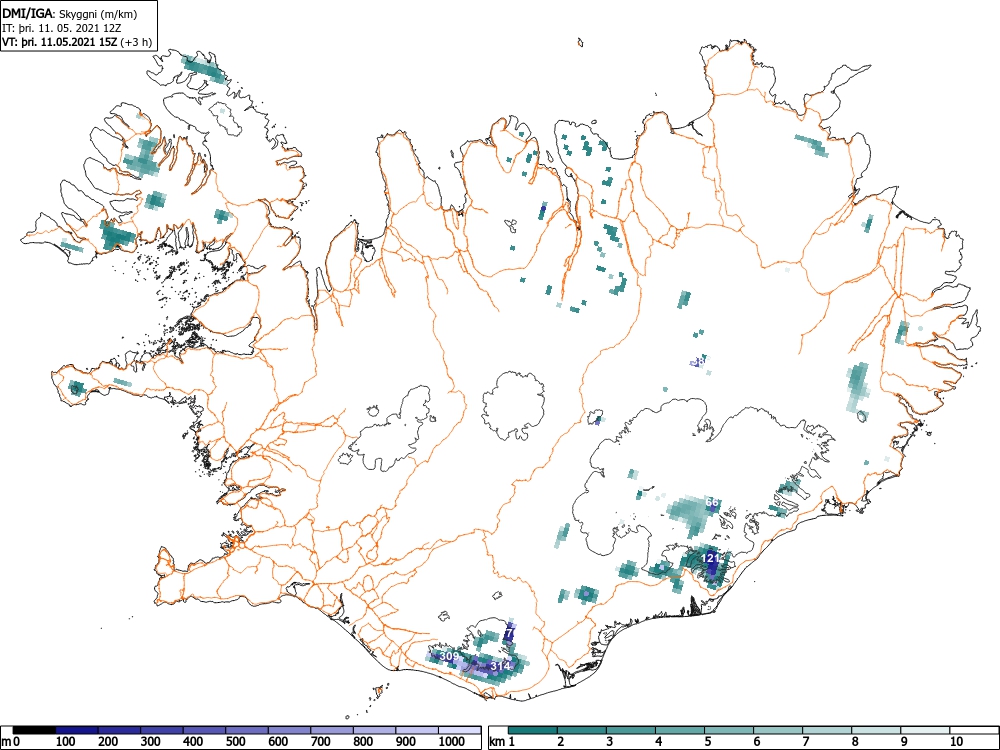This screenshot has width=1000, height=750.
Task: Pick the 100–200 m dark blue legend swatch
Action: coord(77,730)
